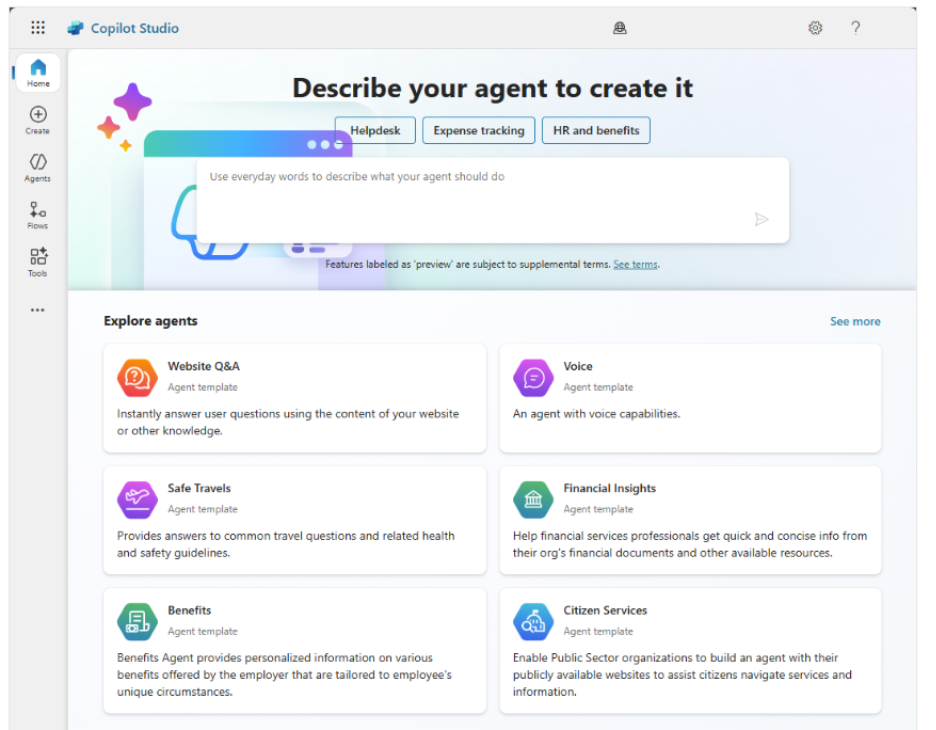Click the Benefits Agent description text
The image size is (936, 730).
coord(284,674)
